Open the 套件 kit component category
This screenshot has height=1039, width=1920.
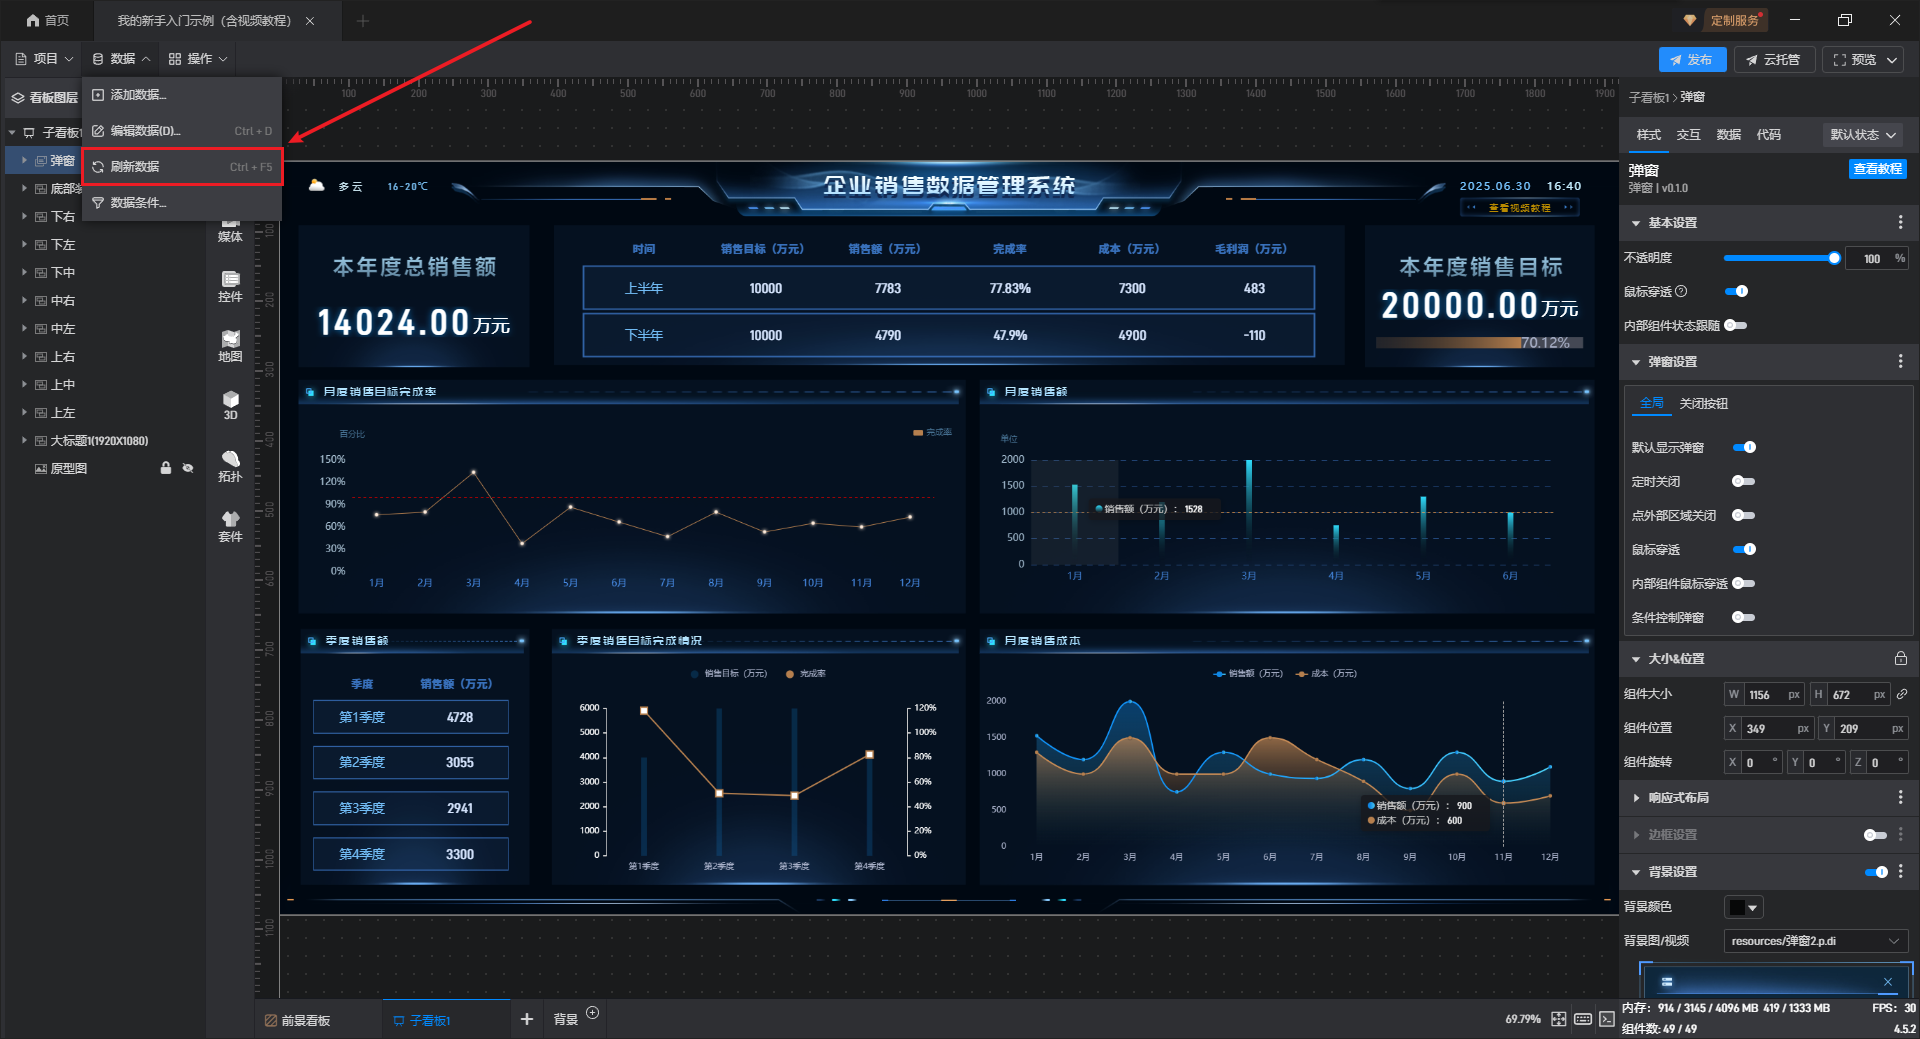(x=230, y=527)
